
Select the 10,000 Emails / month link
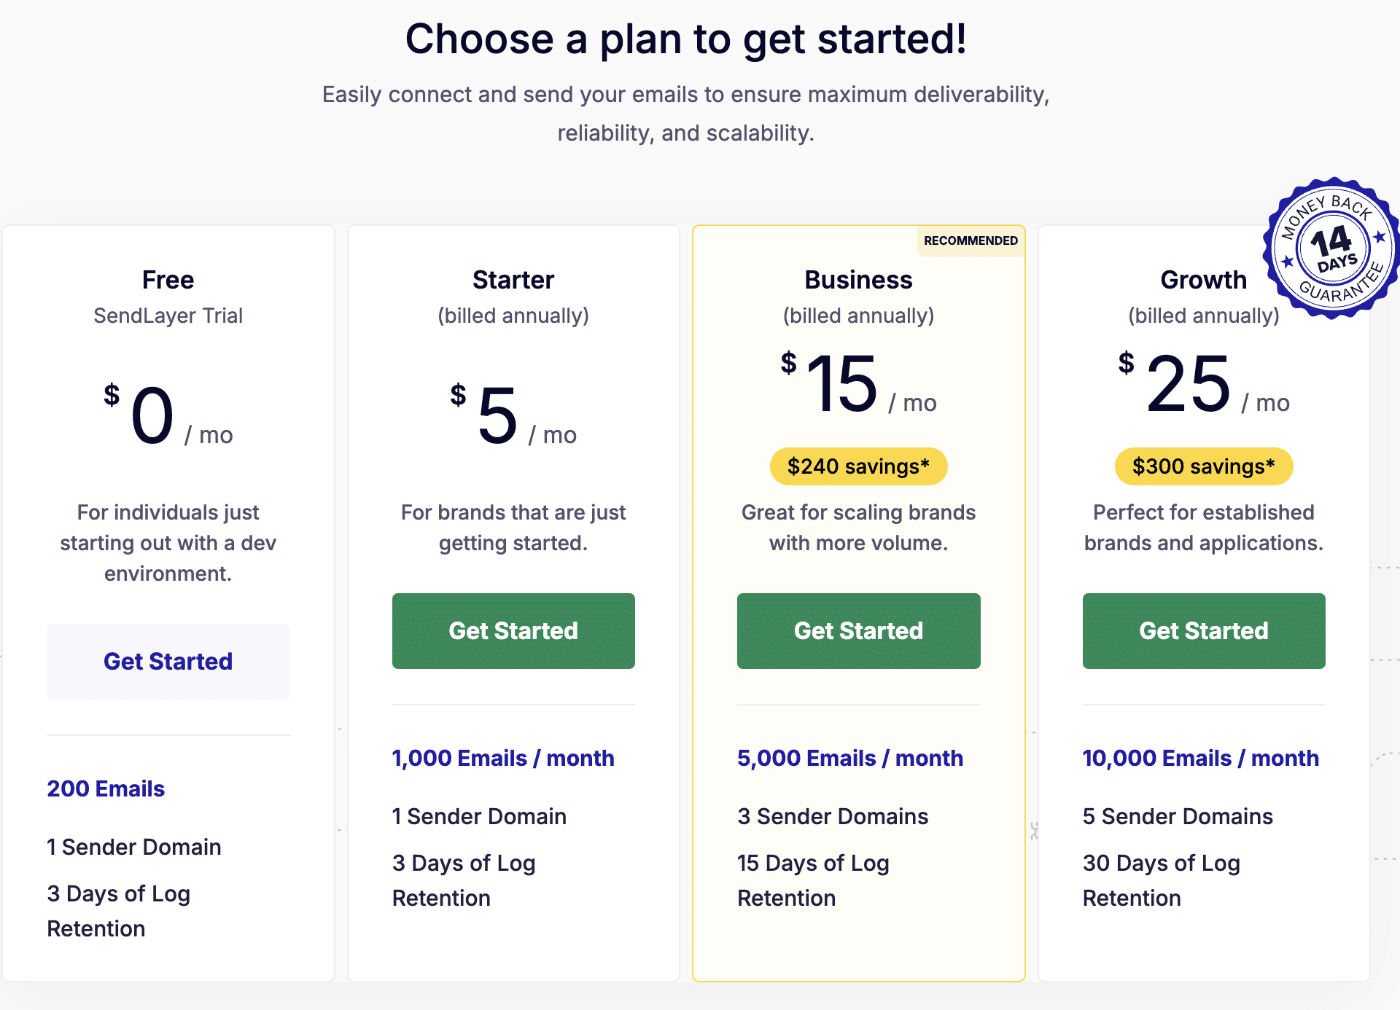click(1200, 758)
